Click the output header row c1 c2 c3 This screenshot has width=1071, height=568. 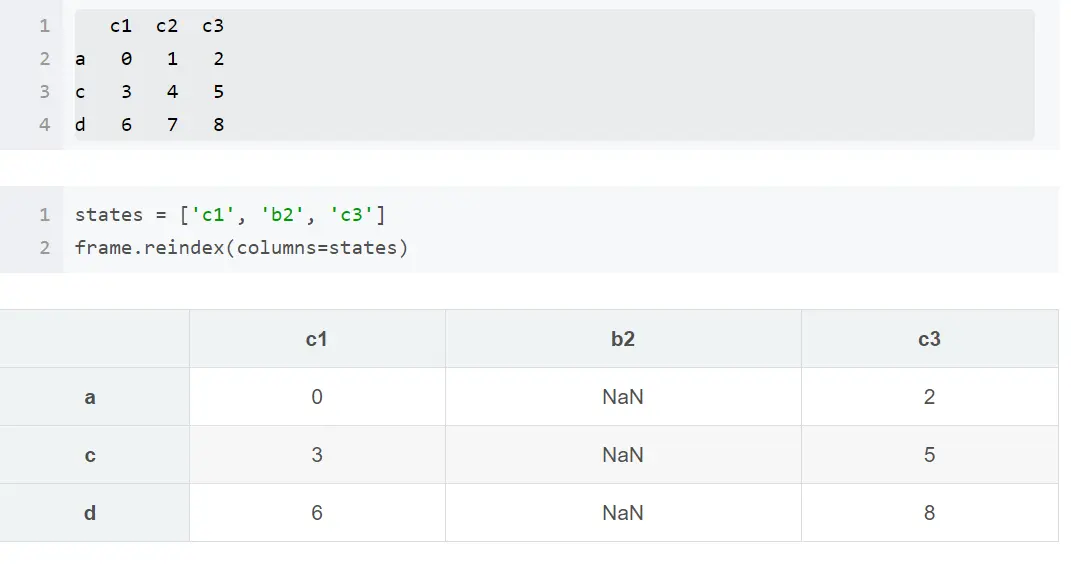coord(167,26)
